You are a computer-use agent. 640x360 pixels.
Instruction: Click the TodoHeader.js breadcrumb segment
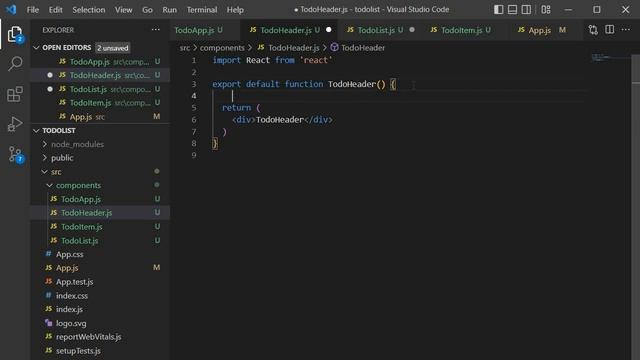(293, 48)
